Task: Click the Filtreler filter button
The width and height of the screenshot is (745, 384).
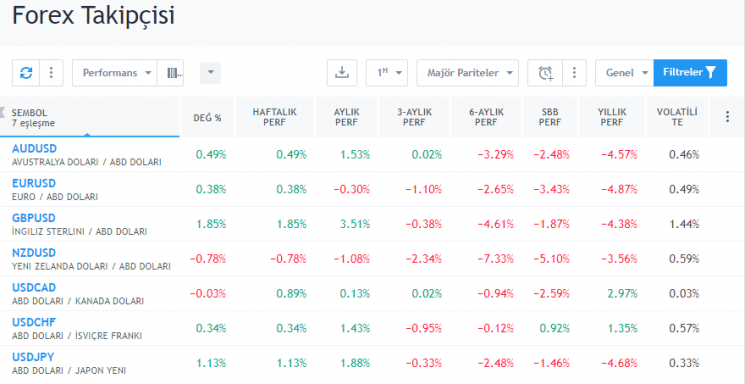Action: 690,73
